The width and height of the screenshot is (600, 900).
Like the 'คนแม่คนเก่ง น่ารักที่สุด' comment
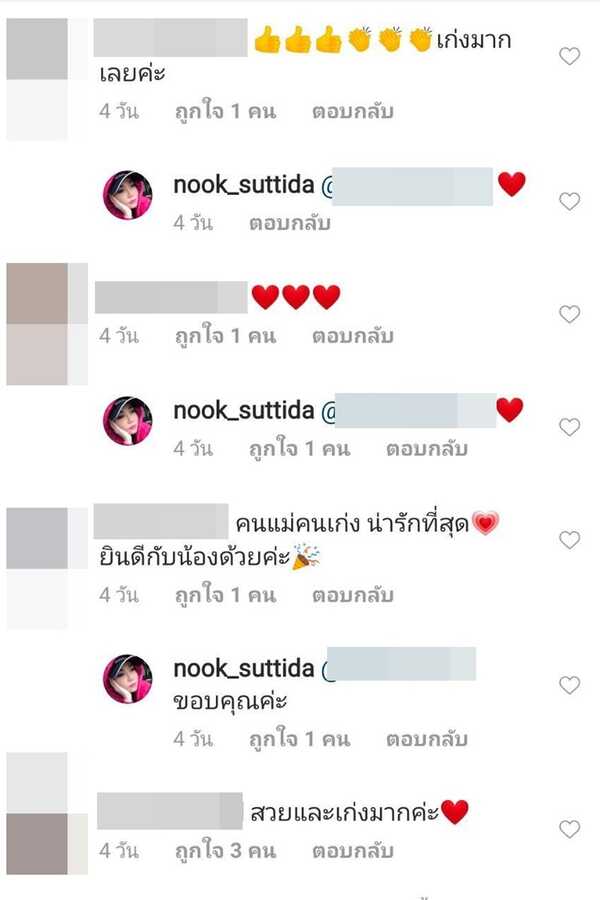pyautogui.click(x=569, y=540)
